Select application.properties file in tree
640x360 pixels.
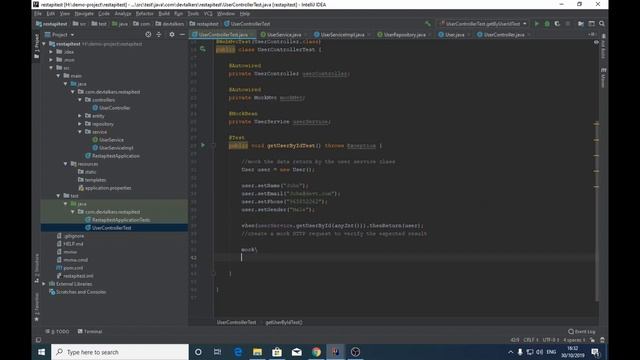pyautogui.click(x=108, y=188)
